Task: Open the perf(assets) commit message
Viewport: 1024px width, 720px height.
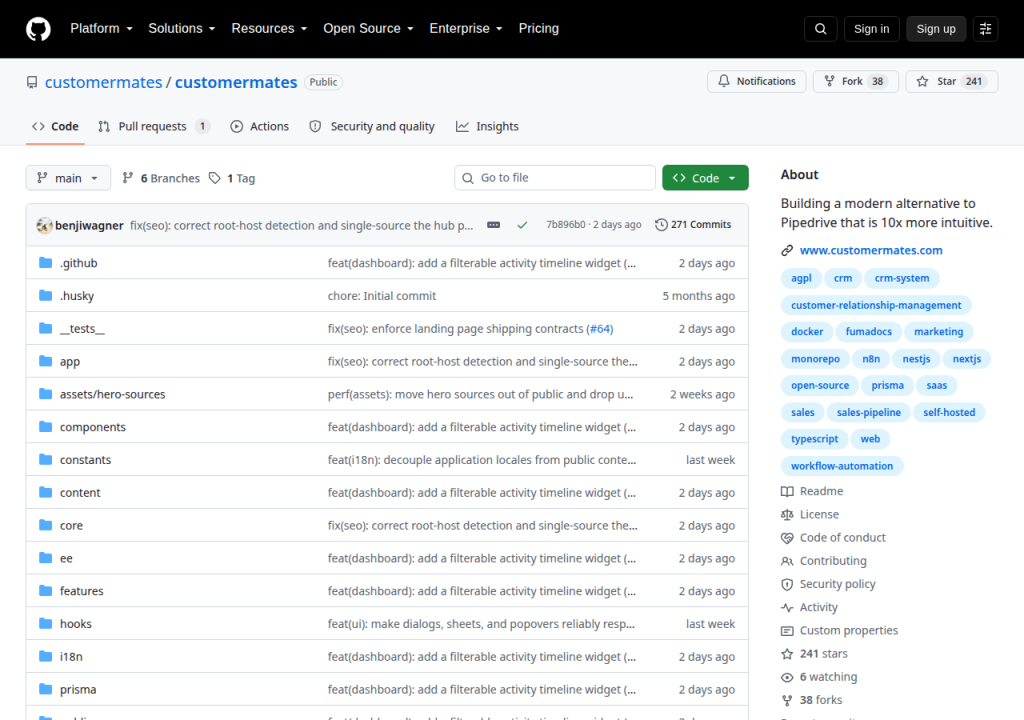Action: tap(480, 394)
